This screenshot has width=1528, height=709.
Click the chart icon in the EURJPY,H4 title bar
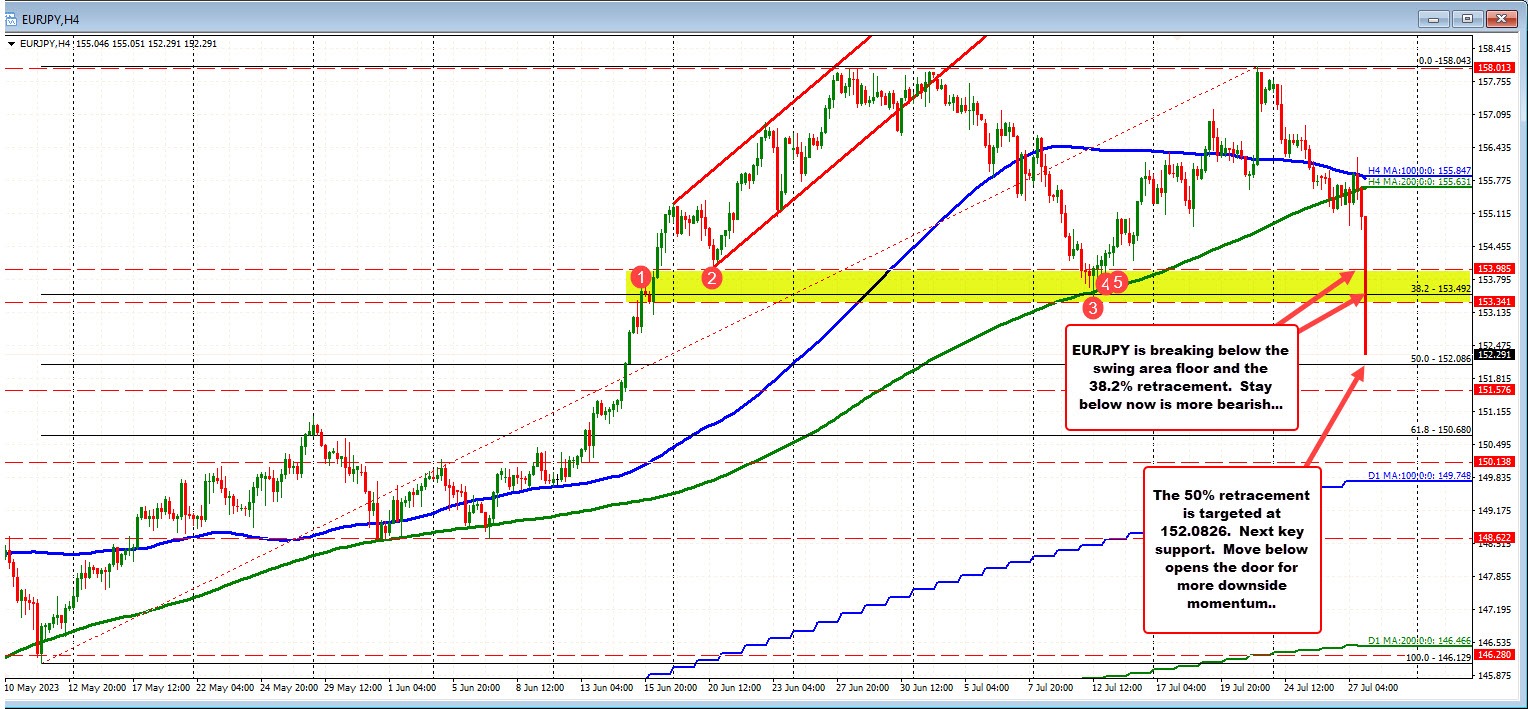(12, 17)
